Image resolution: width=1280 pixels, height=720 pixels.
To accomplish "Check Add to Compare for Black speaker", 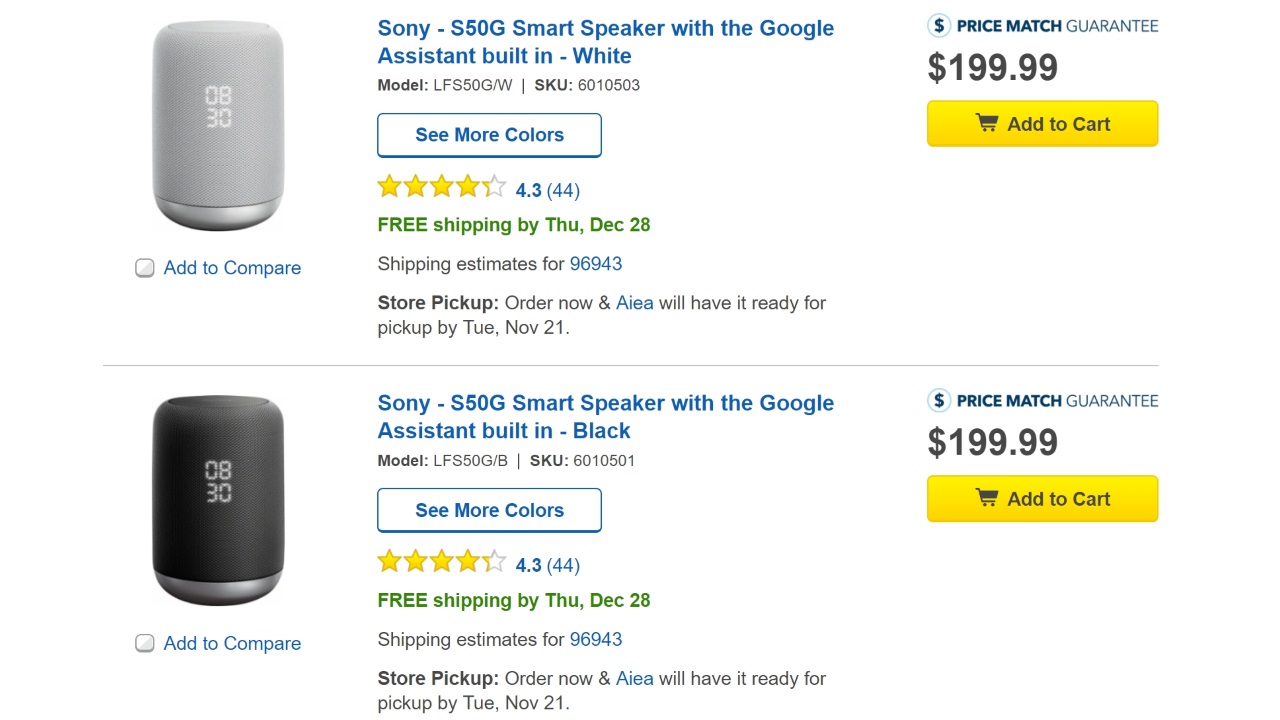I will (145, 643).
